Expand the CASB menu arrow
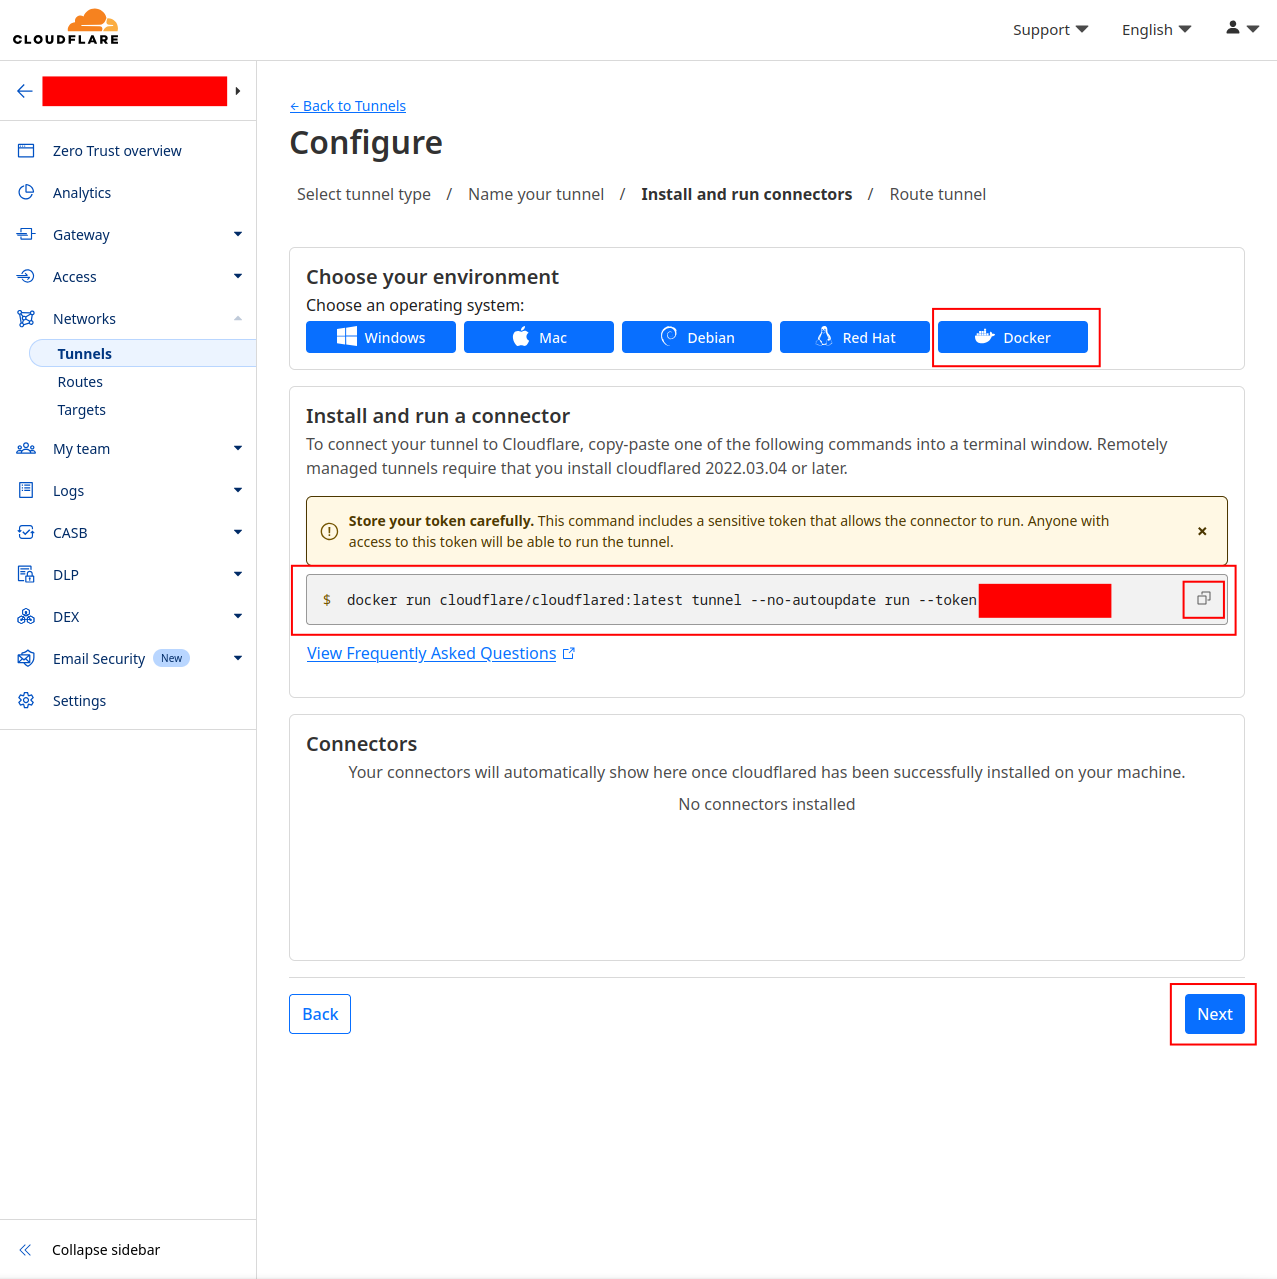 coord(238,532)
